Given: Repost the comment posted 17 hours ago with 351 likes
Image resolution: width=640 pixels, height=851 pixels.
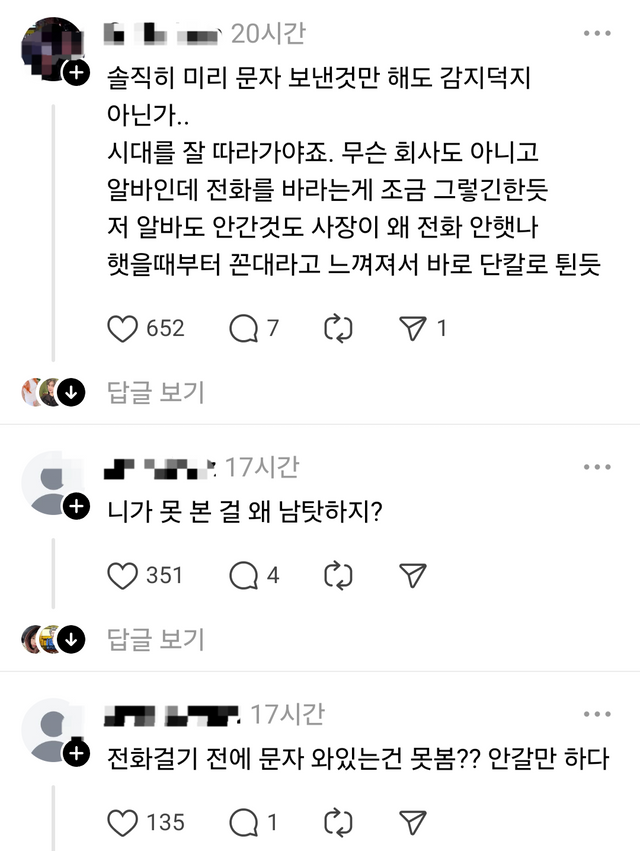Looking at the screenshot, I should (x=339, y=574).
